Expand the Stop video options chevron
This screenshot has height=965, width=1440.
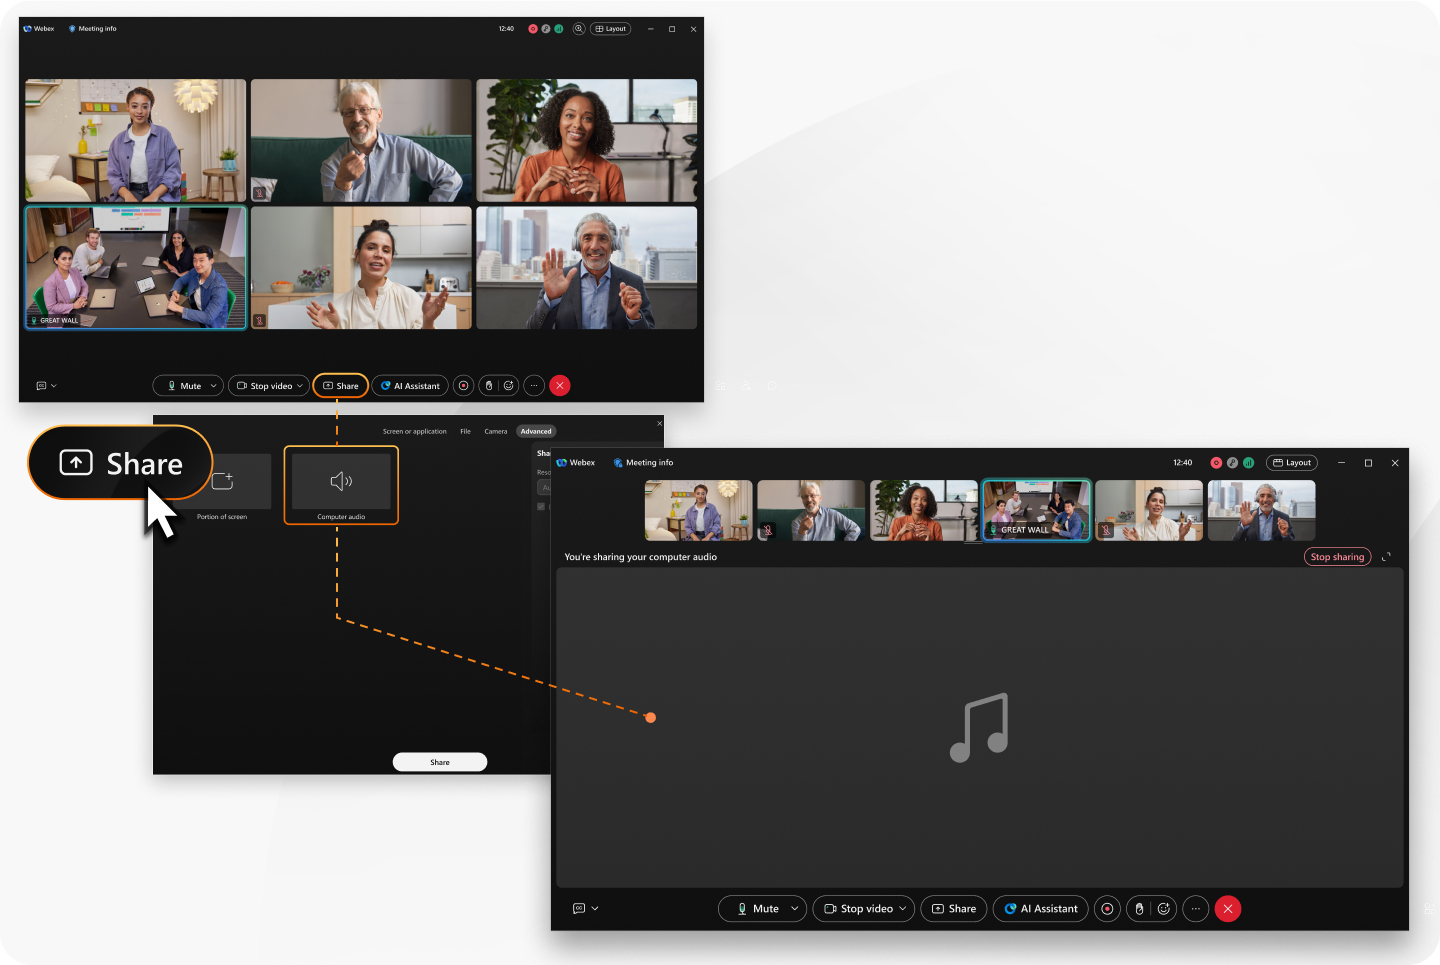tap(298, 385)
